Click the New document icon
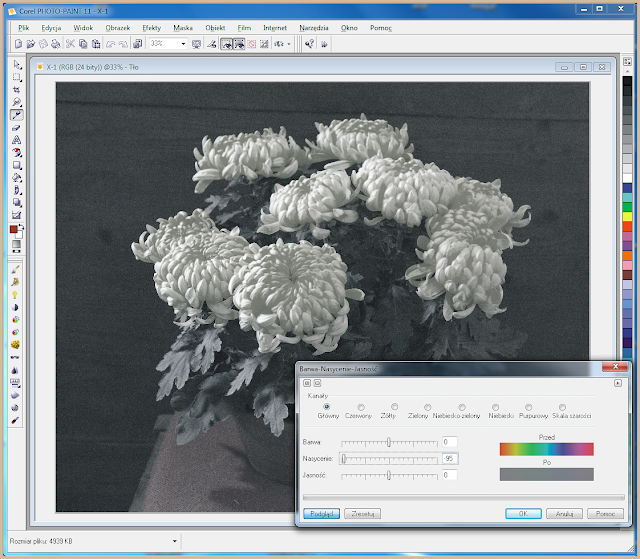The height and width of the screenshot is (559, 640). point(18,44)
